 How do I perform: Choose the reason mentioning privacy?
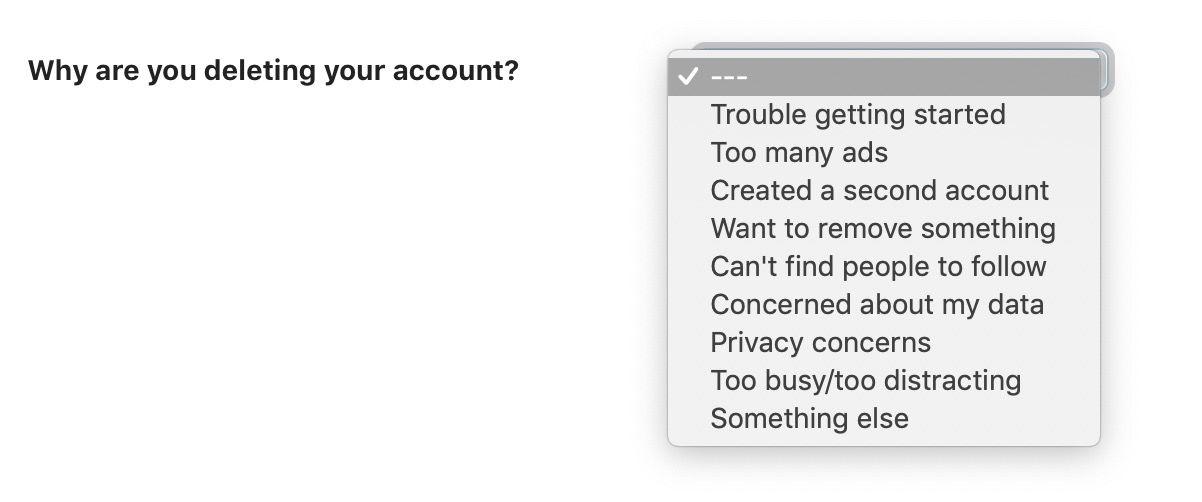click(x=820, y=343)
